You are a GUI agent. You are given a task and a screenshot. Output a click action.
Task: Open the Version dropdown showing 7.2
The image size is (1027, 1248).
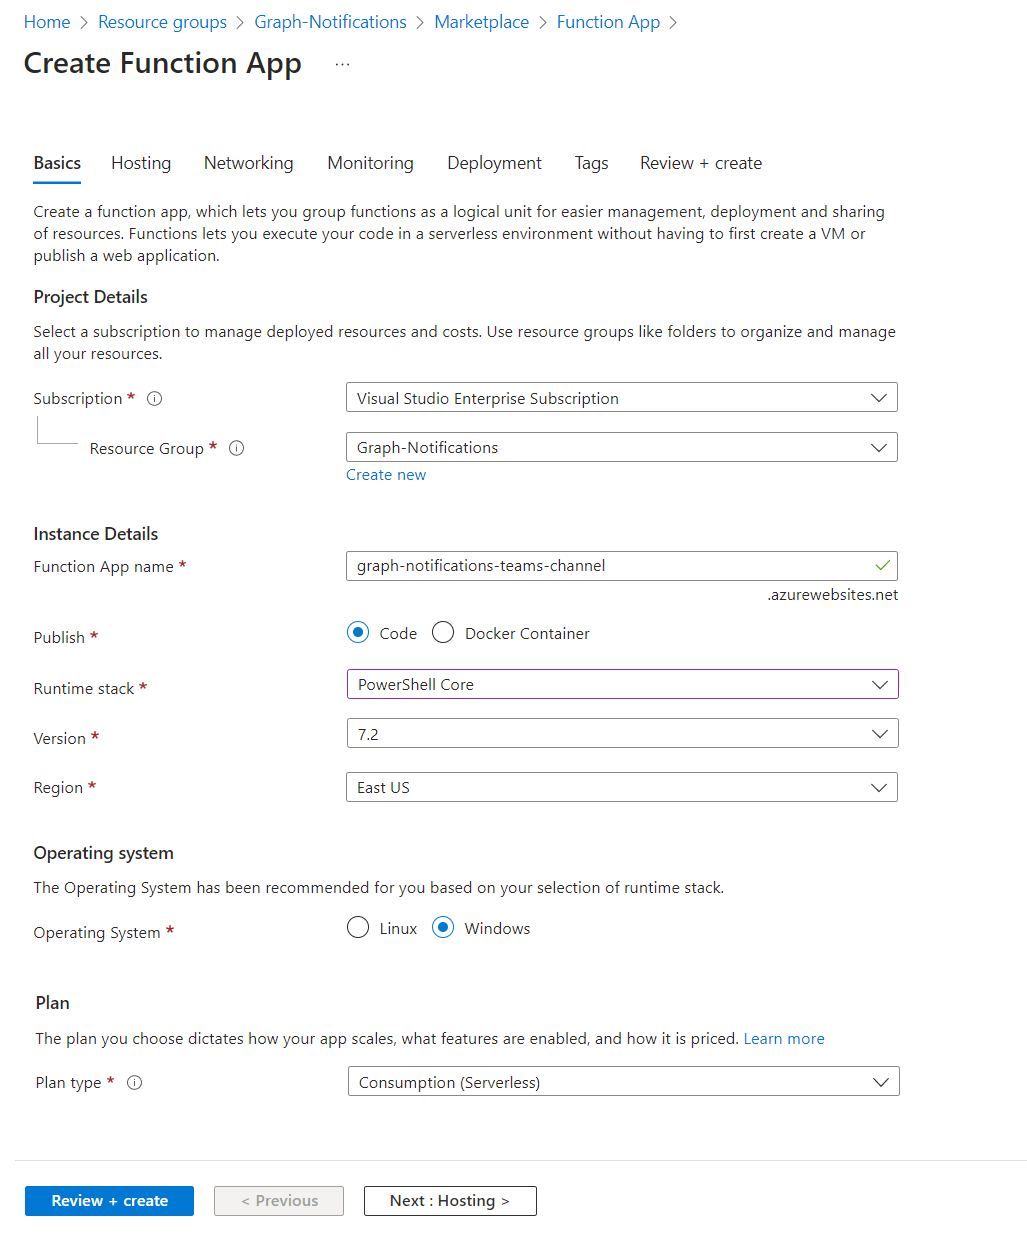[621, 734]
